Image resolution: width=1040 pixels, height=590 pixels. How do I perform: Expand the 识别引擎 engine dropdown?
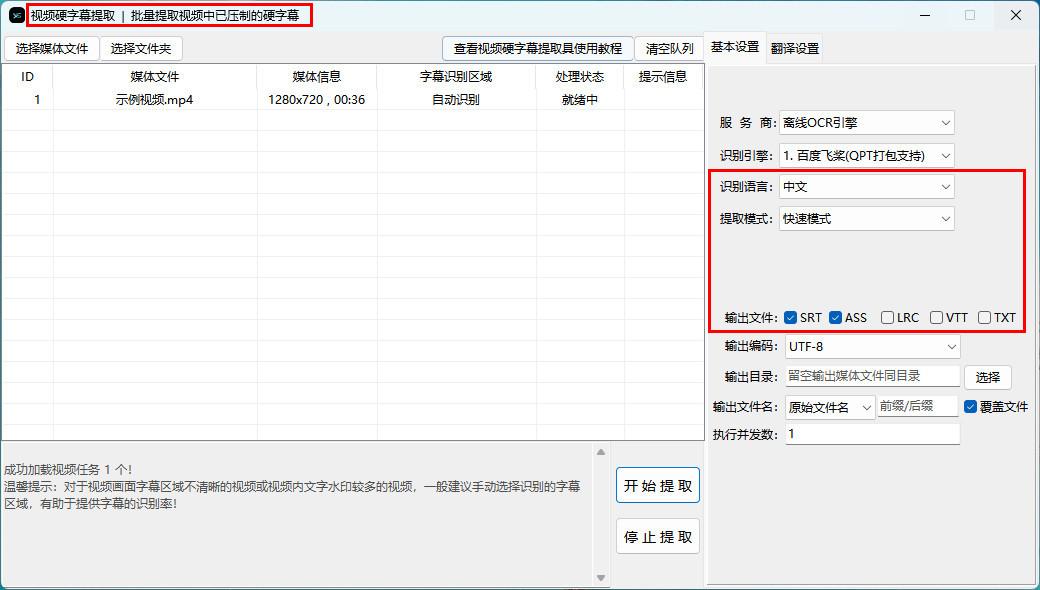point(867,156)
